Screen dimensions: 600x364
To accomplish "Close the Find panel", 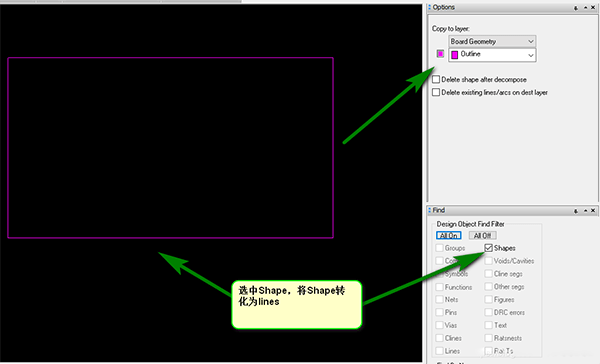I will [x=593, y=211].
